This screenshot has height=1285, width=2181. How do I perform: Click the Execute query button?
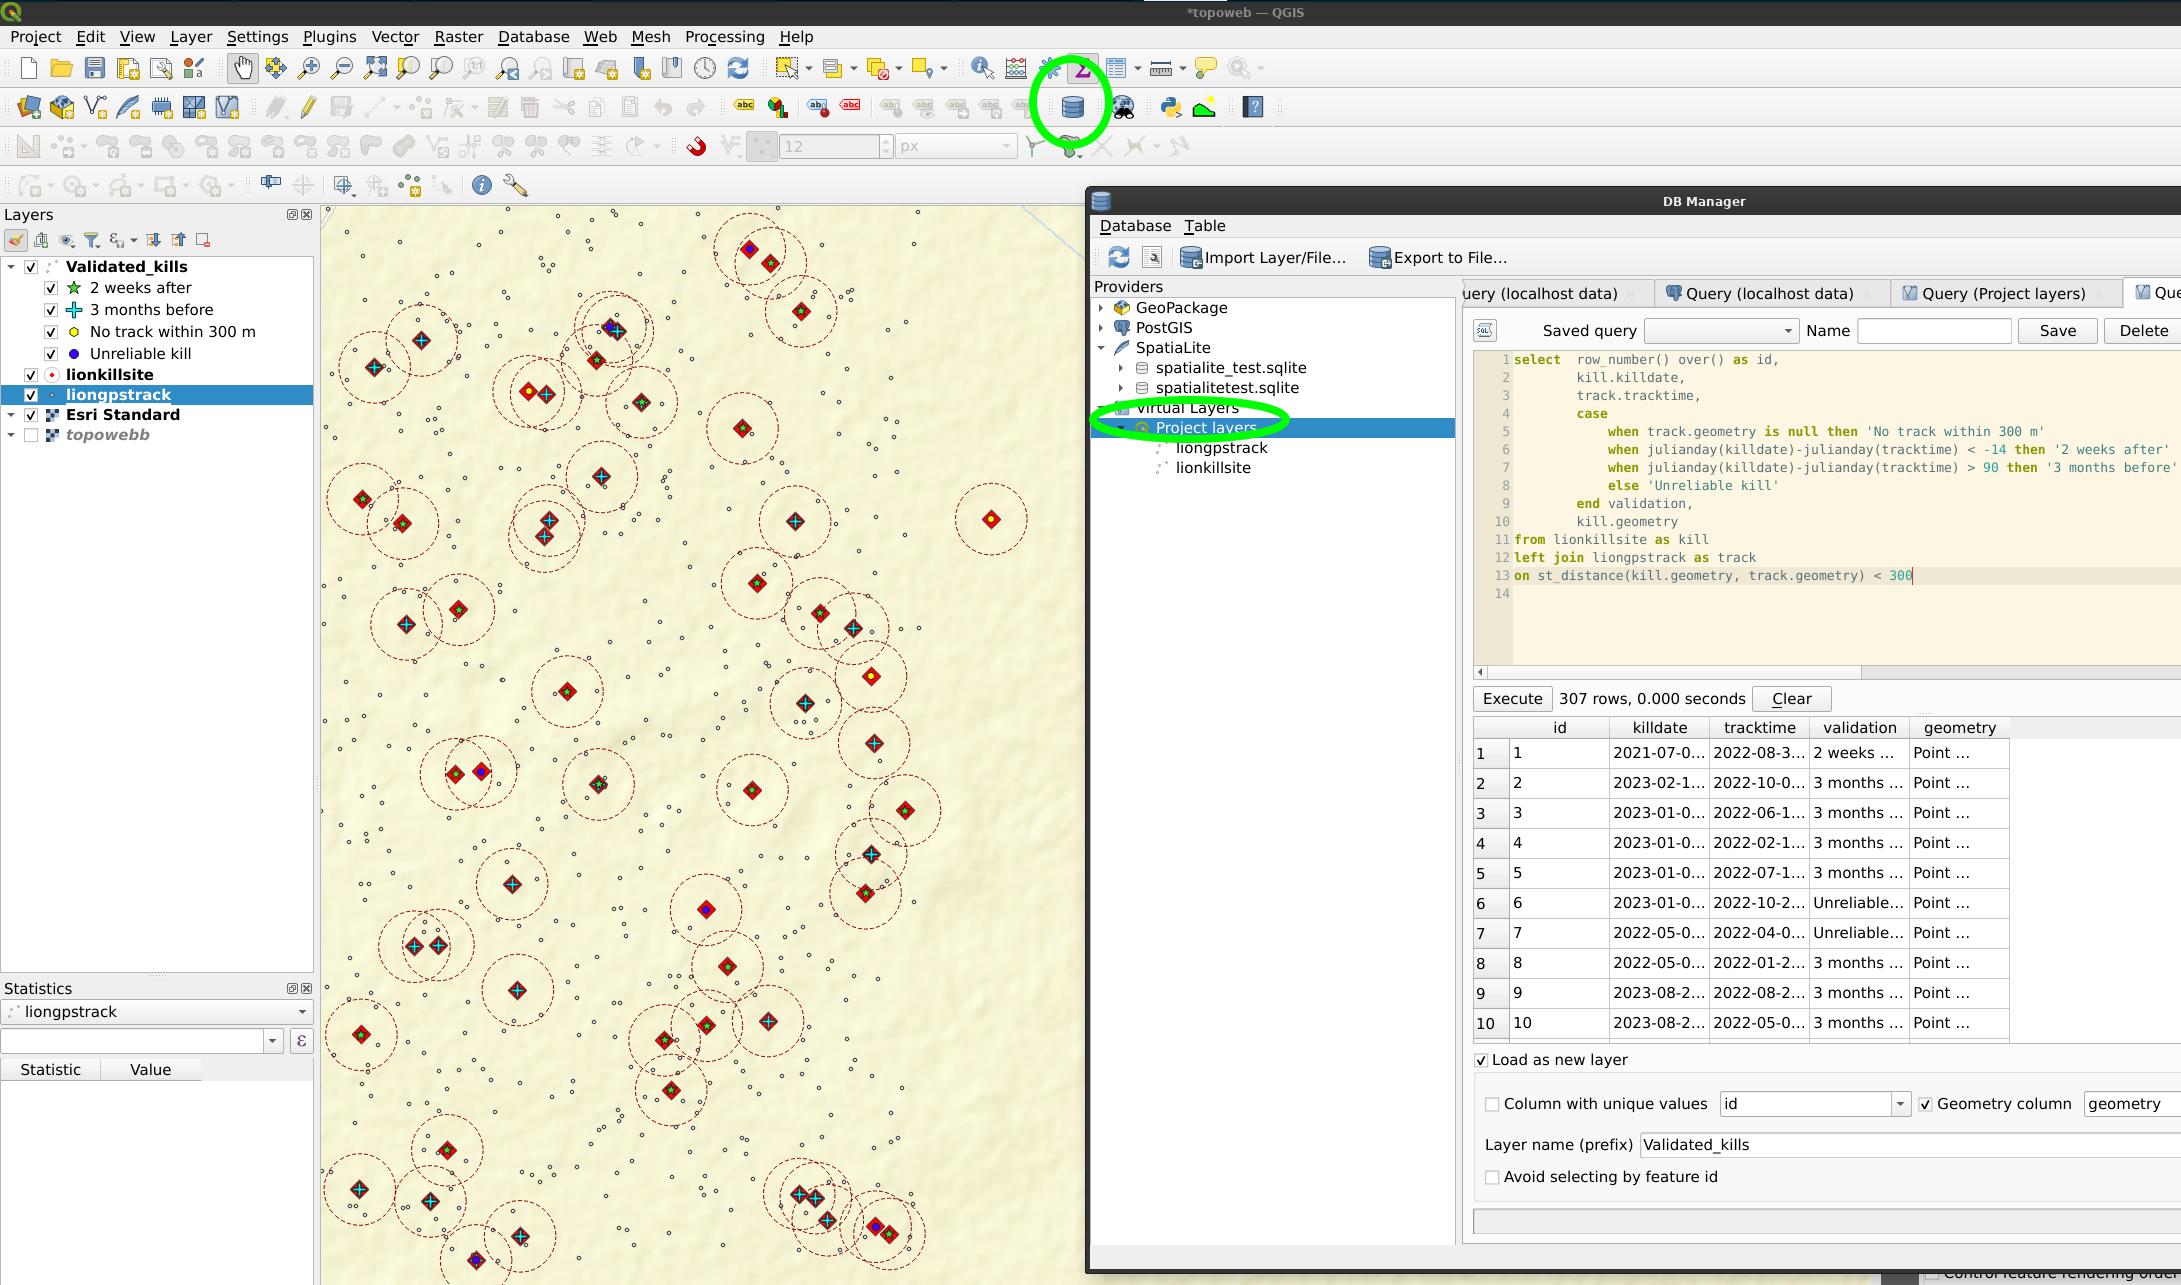pos(1511,698)
